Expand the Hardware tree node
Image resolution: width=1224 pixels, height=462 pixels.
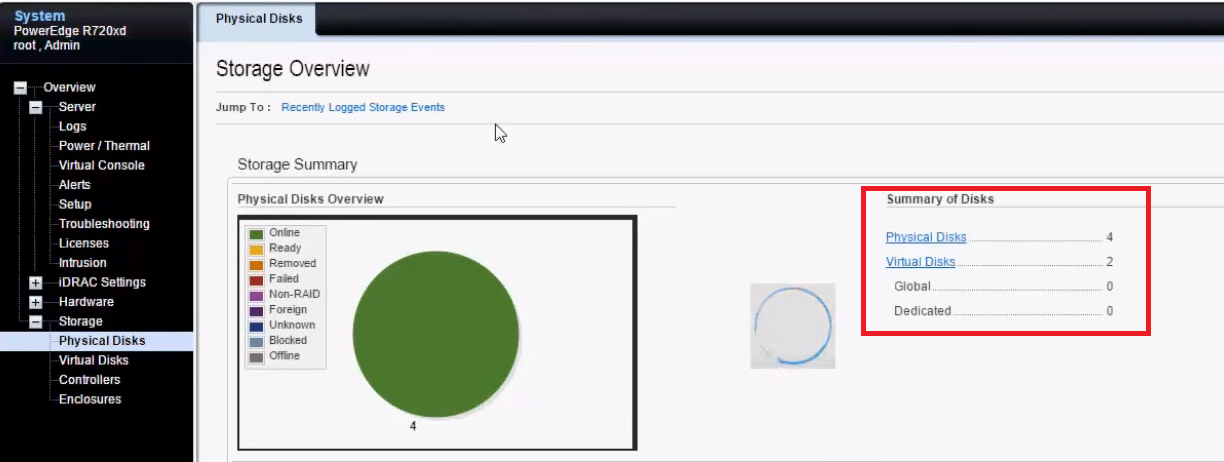pos(36,302)
